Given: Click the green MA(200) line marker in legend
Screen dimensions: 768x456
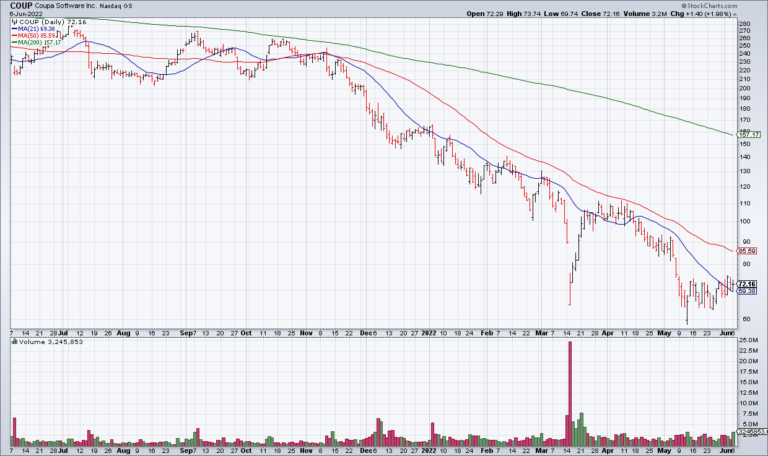Looking at the screenshot, I should tap(15, 43).
